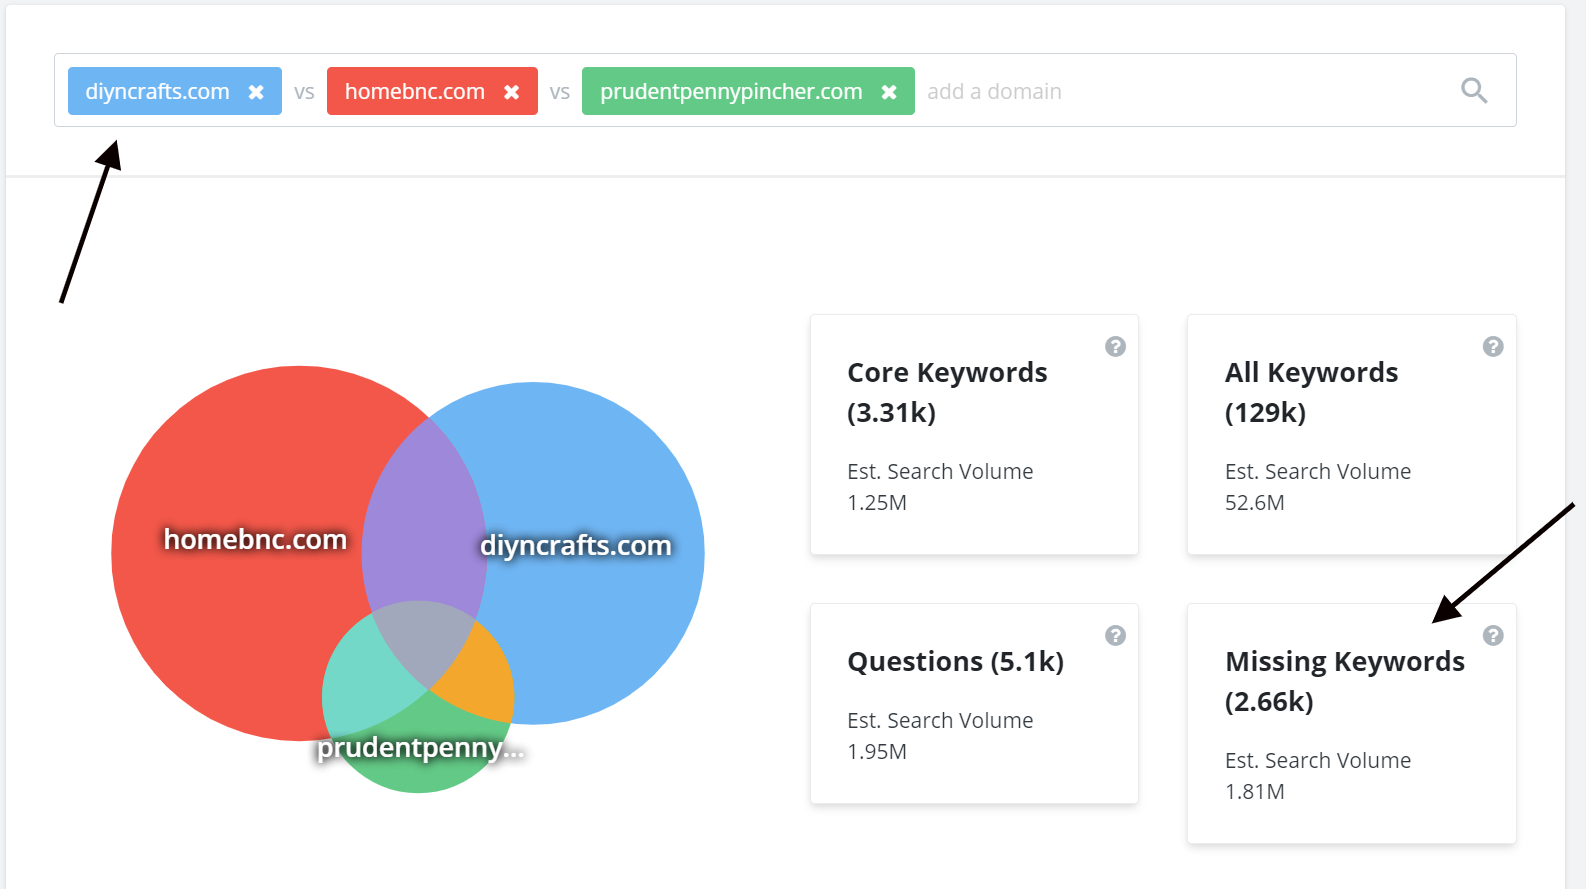Open help for Missing Keywords card
Screen dimensions: 1586x889
[1493, 635]
